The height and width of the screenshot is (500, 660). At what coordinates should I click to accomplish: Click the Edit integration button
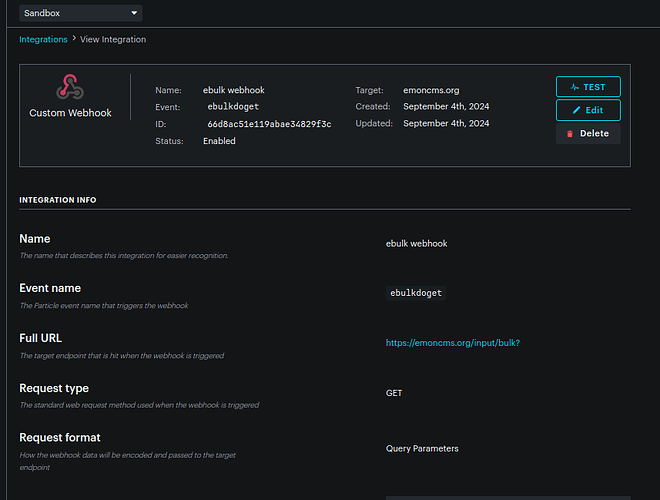tap(588, 110)
